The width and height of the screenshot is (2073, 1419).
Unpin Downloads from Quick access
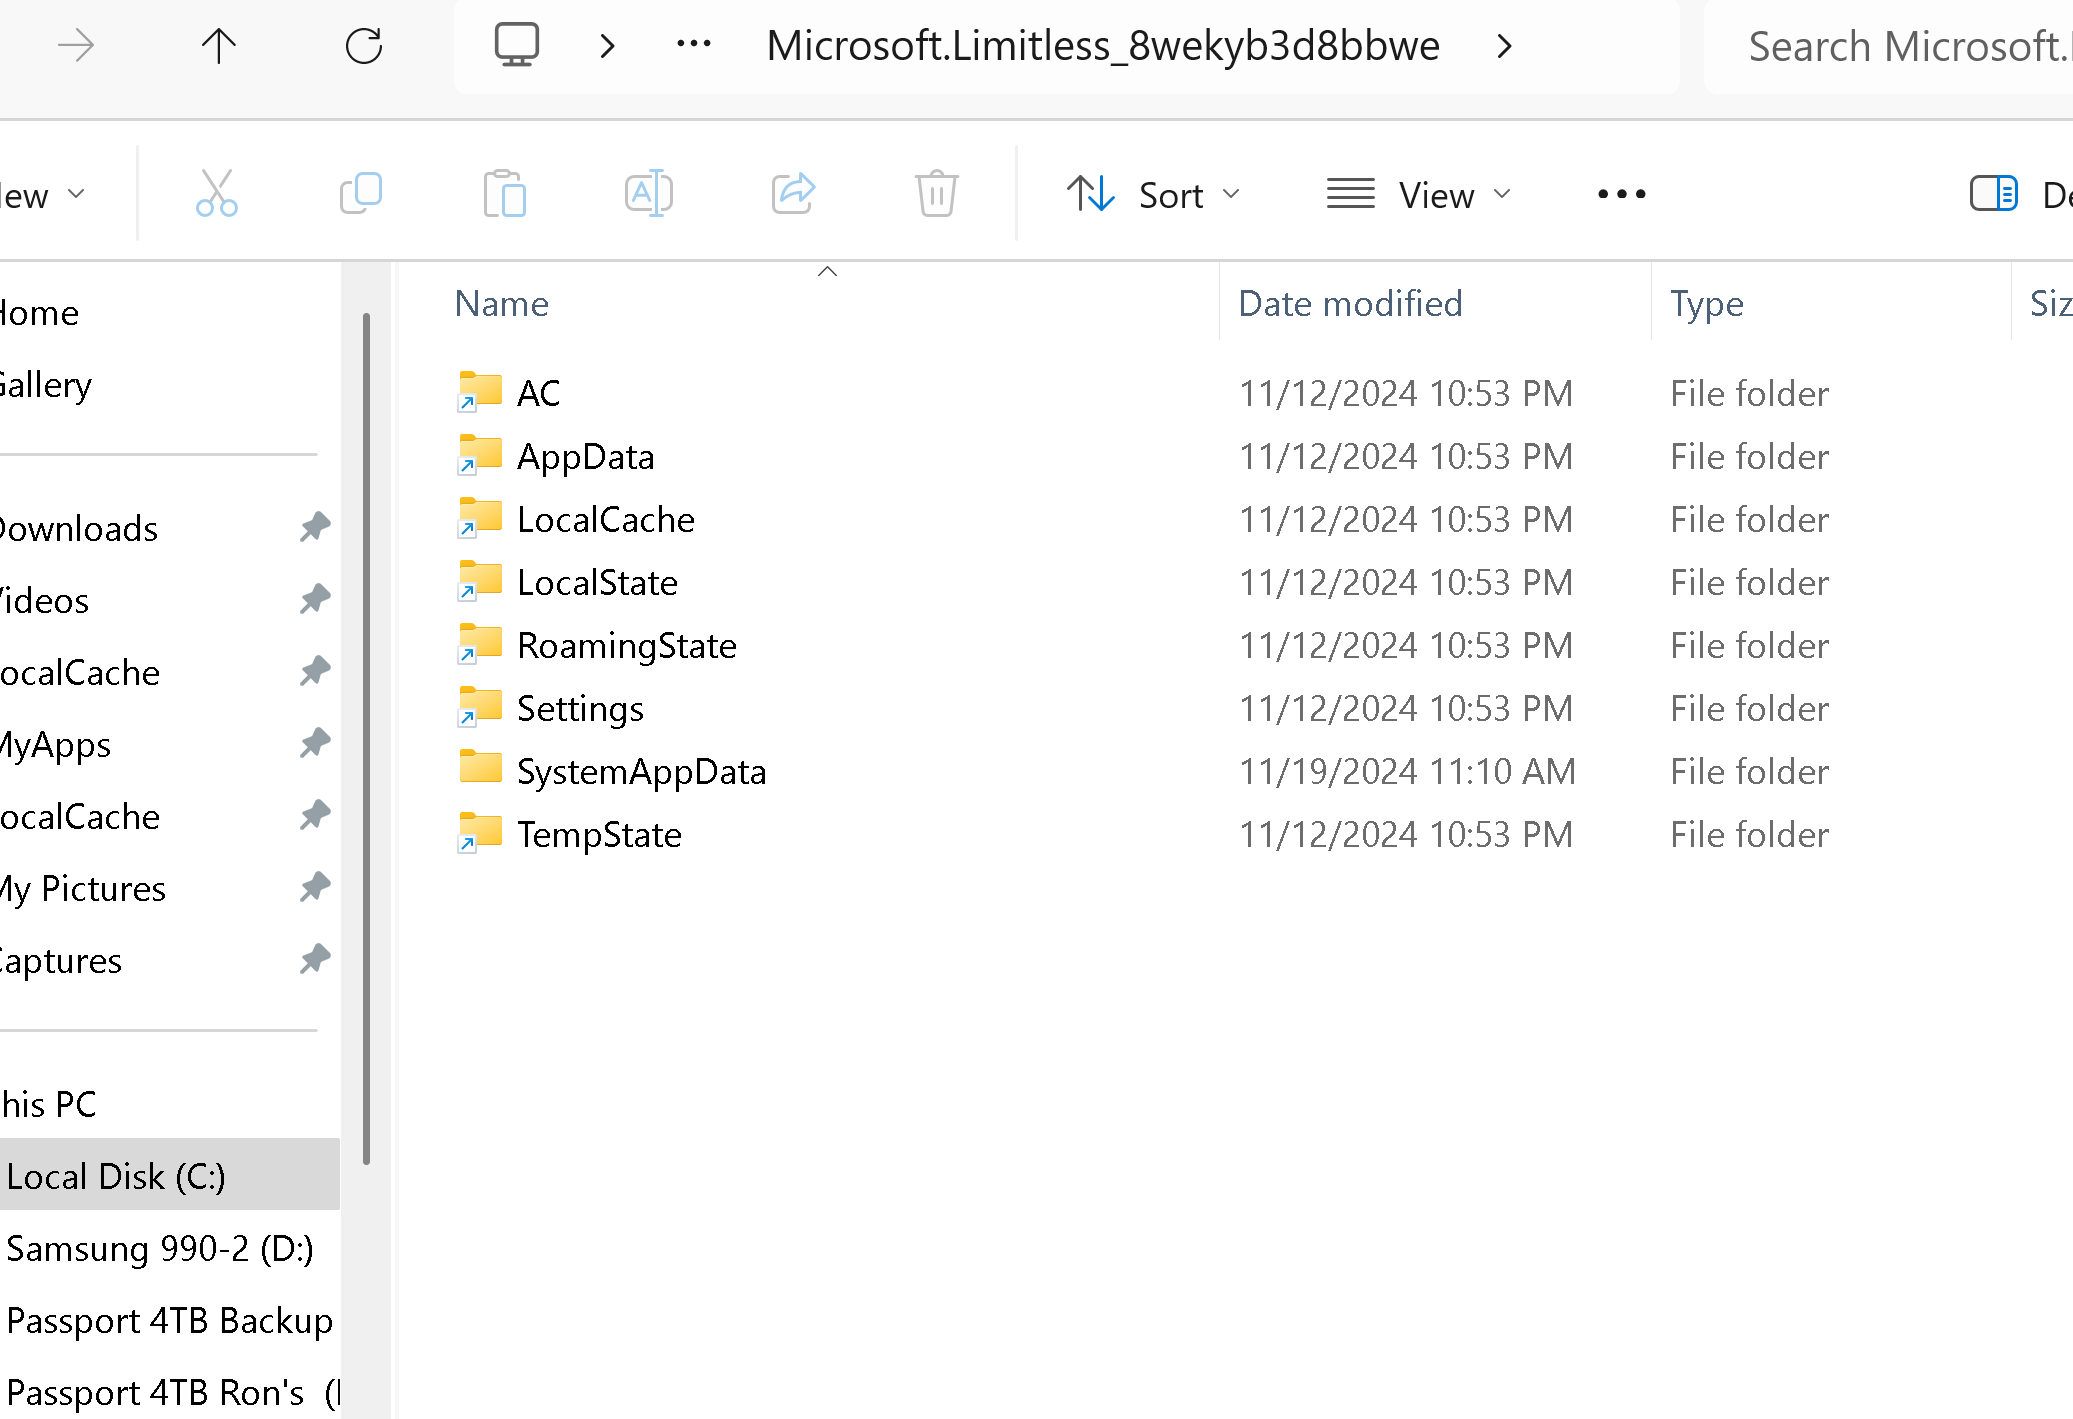(315, 527)
